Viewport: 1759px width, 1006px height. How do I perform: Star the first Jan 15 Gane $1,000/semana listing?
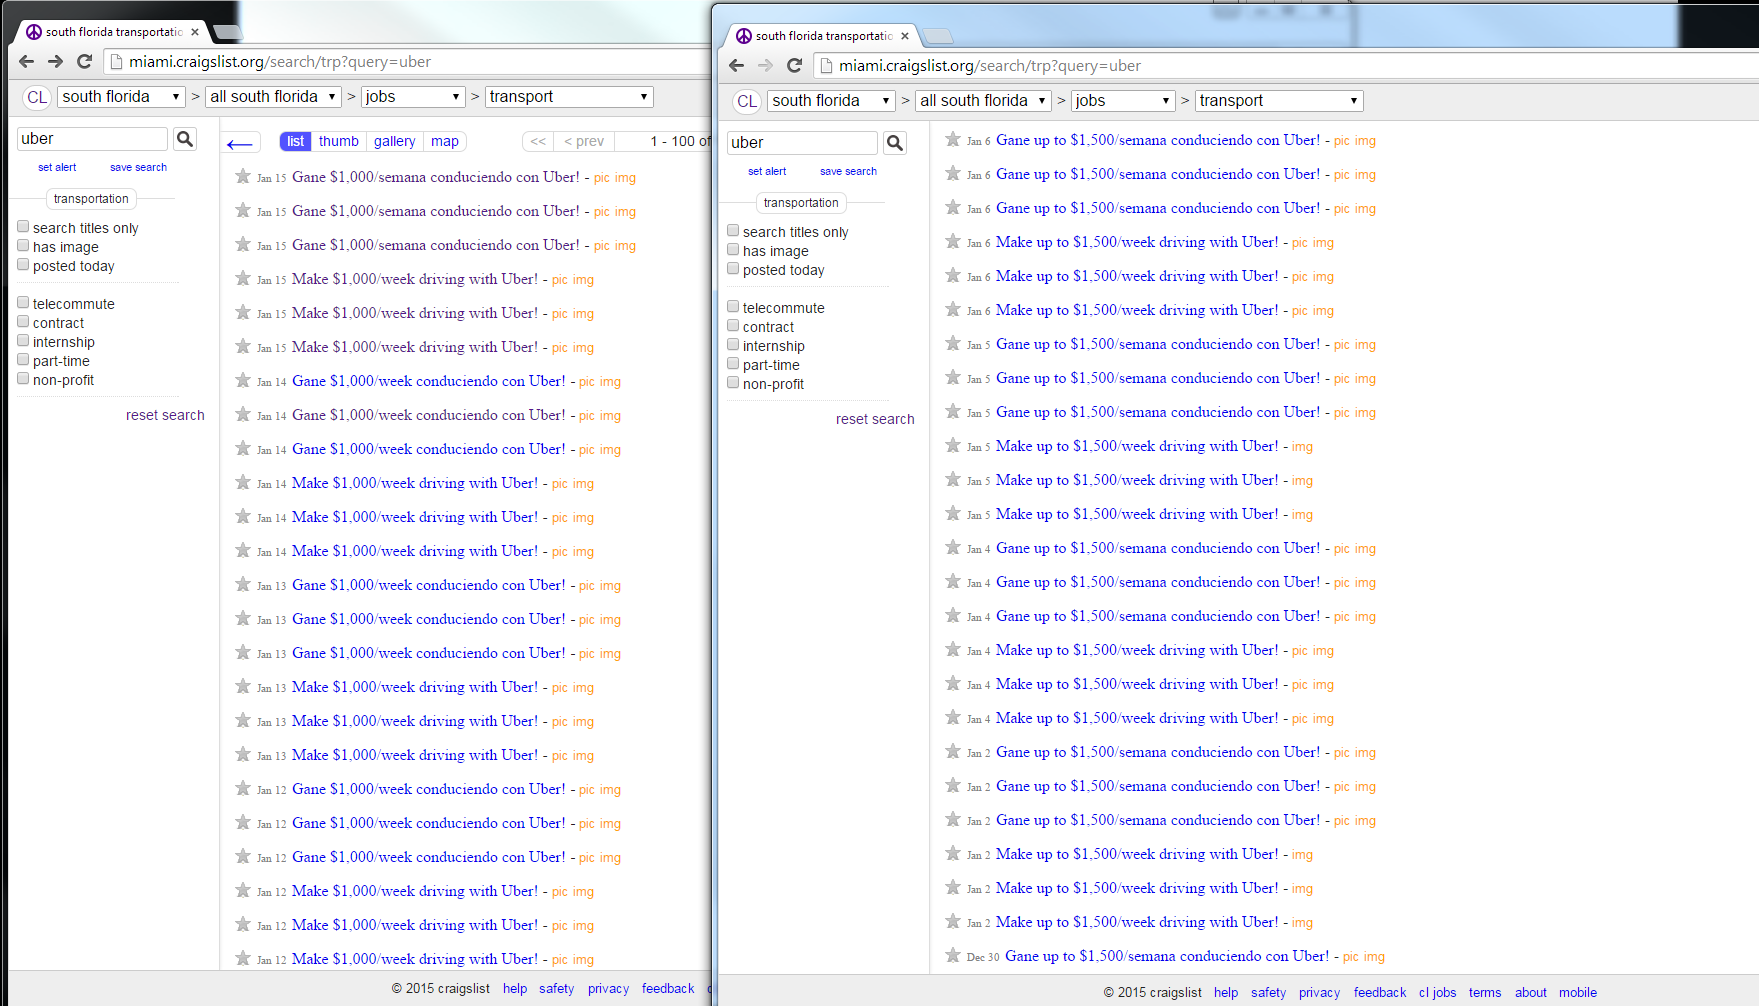242,177
